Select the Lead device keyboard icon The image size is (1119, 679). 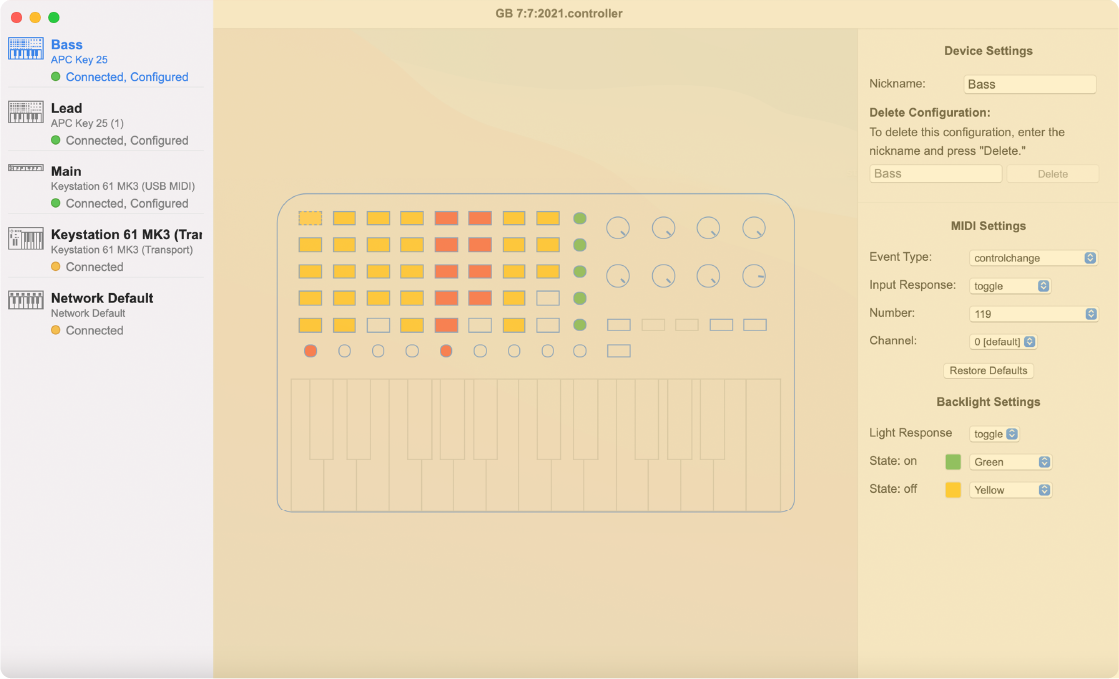(x=26, y=111)
